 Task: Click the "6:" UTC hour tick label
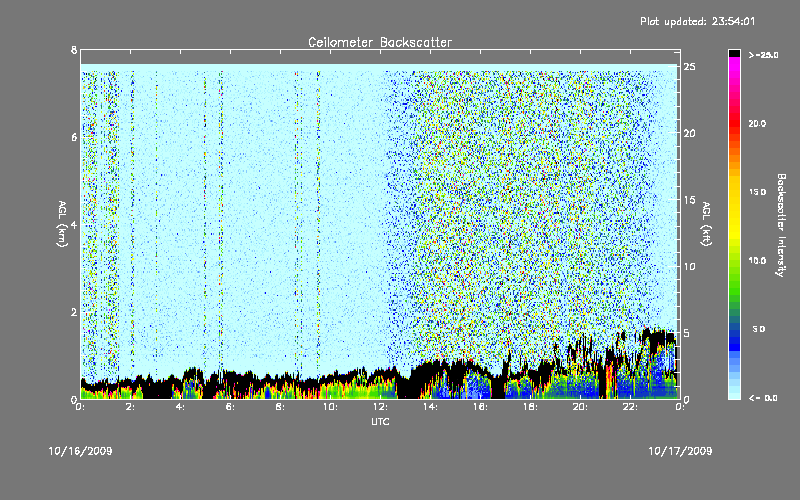point(231,407)
